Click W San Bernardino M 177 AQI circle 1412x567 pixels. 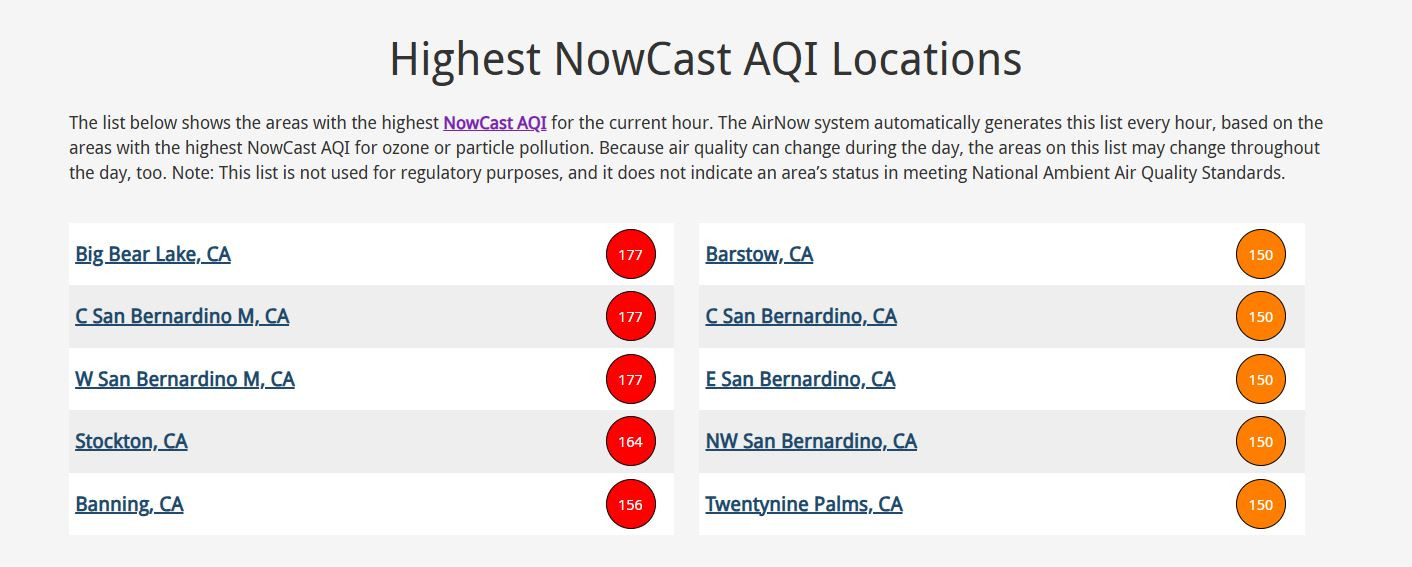click(x=630, y=379)
